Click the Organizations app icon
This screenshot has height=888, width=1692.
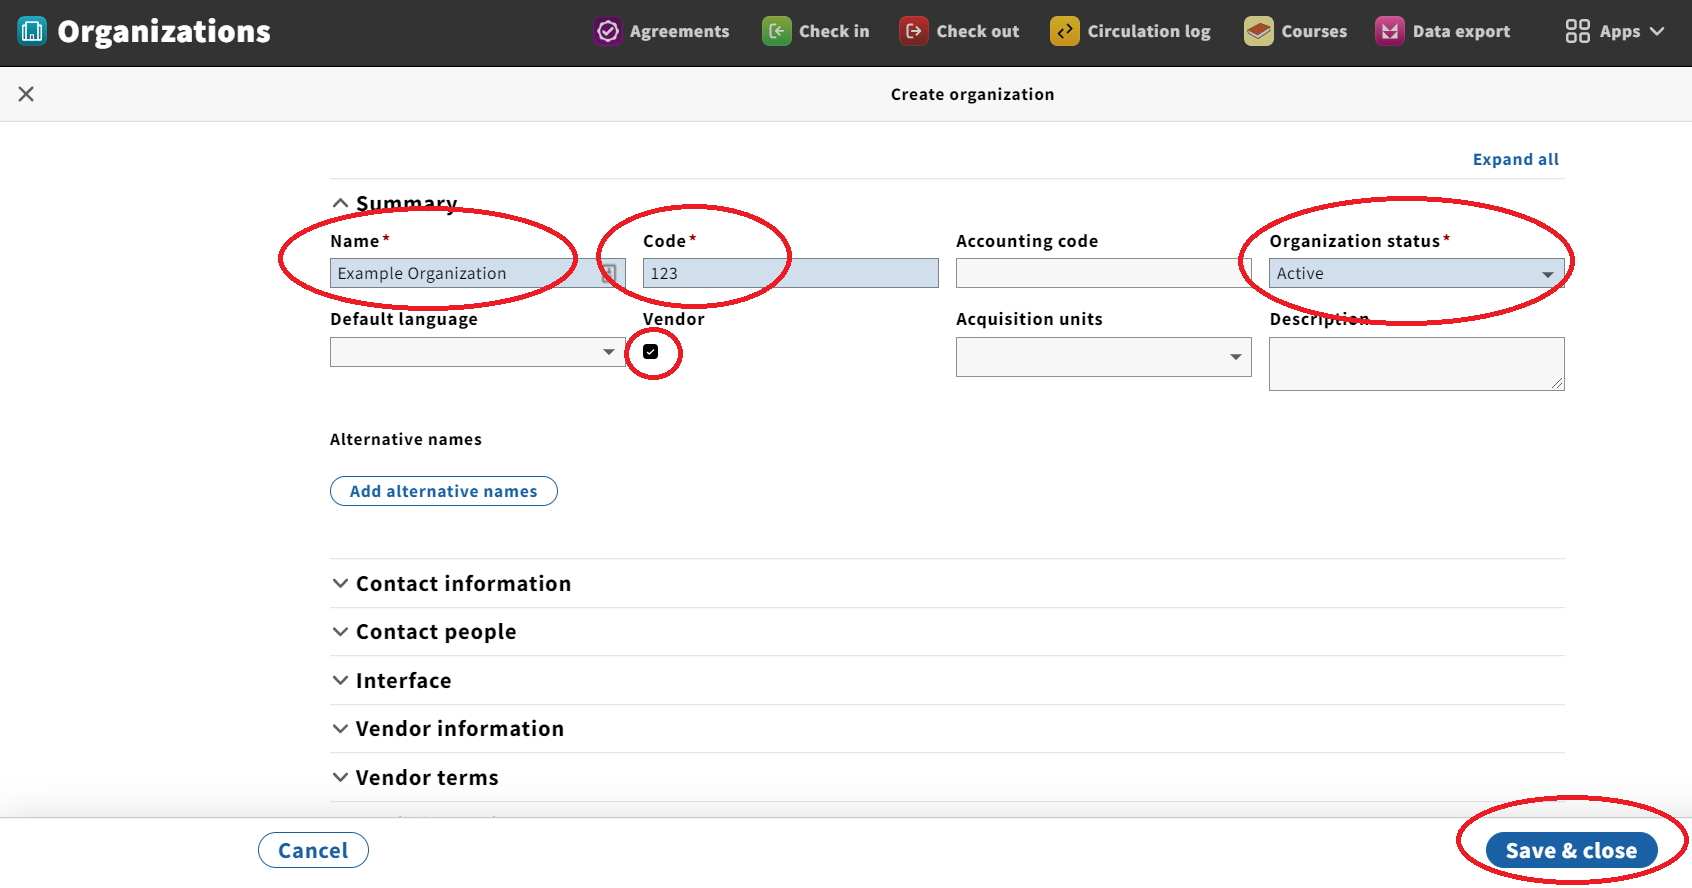(x=32, y=31)
